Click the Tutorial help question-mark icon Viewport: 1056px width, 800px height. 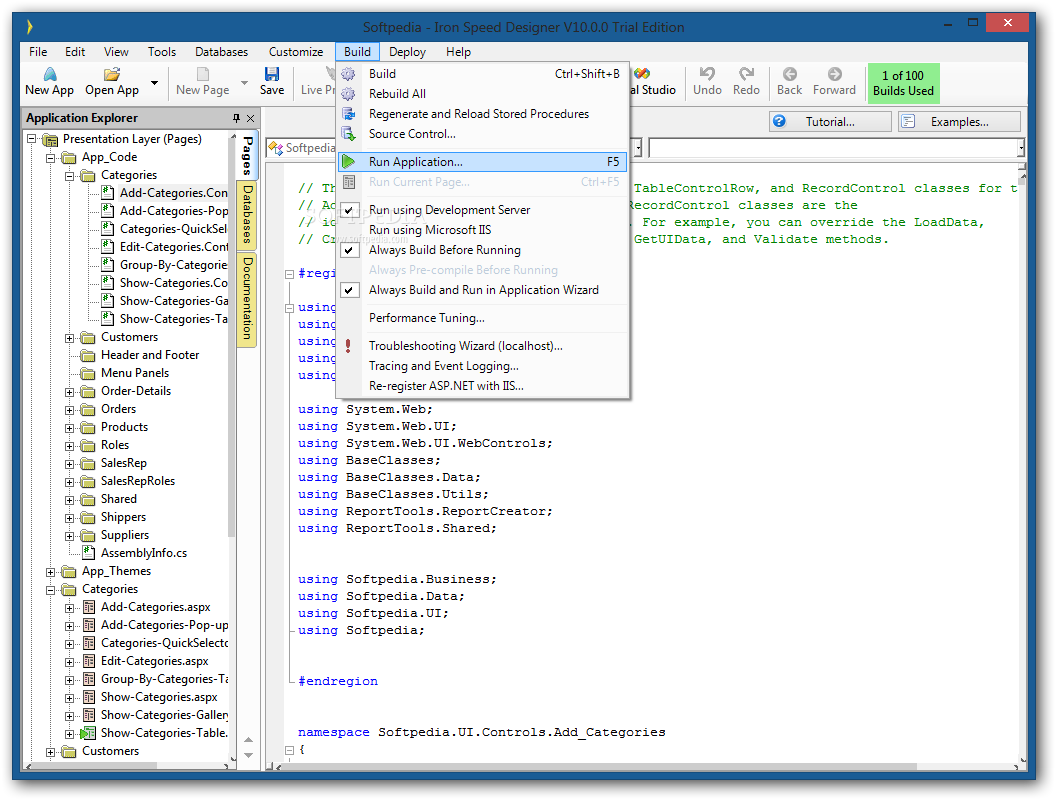(779, 121)
